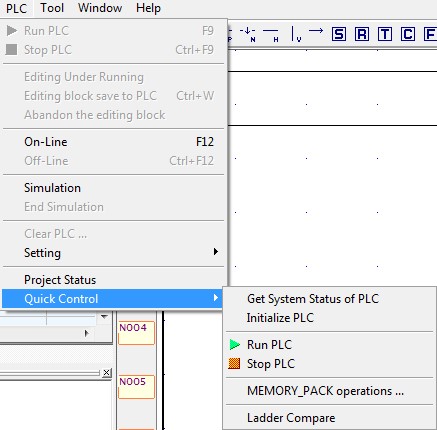Image resolution: width=437 pixels, height=430 pixels.
Task: Select the horizontal line H tool icon
Action: coord(271,34)
